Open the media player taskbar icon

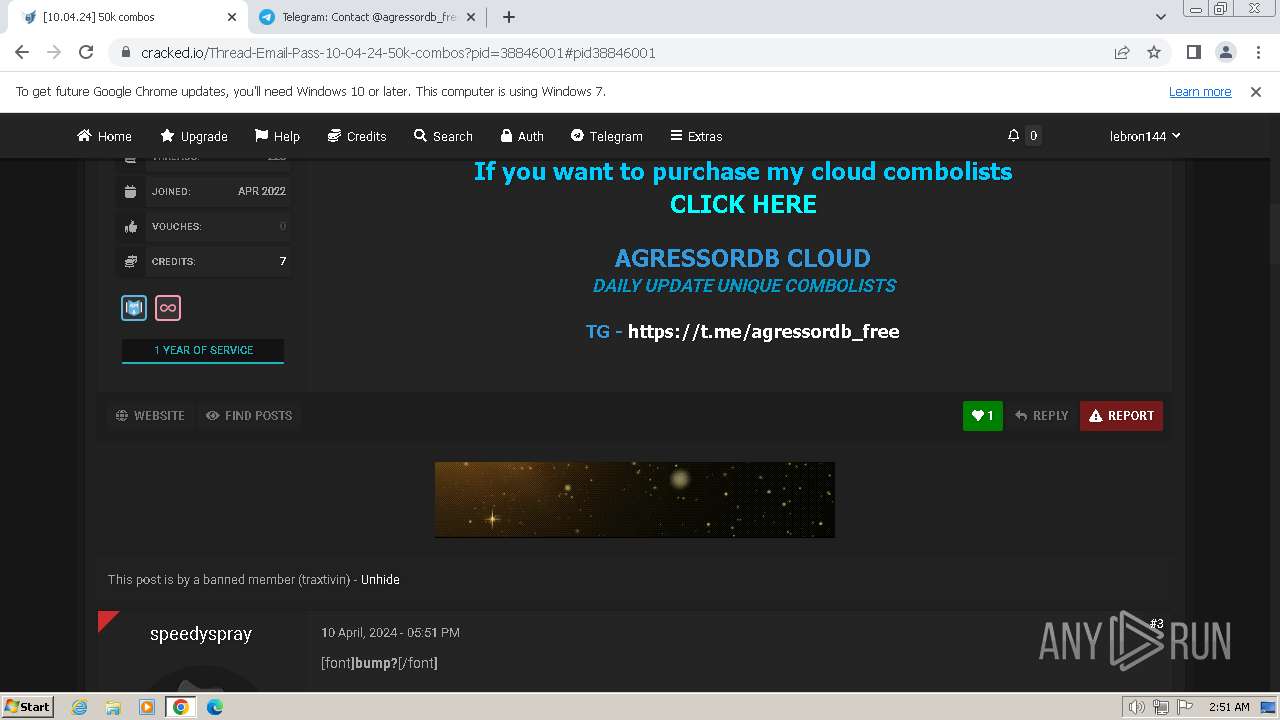point(147,707)
